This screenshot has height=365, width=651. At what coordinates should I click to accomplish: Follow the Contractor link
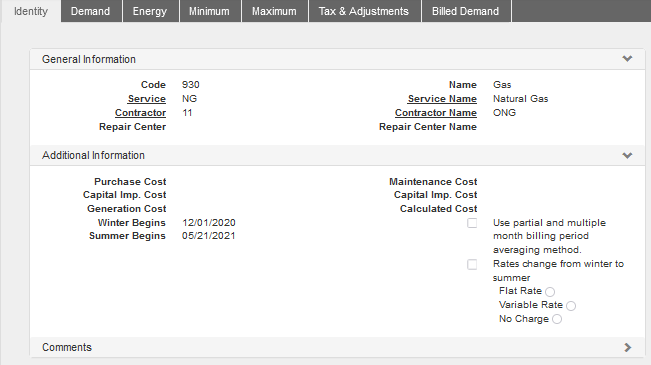coord(140,113)
